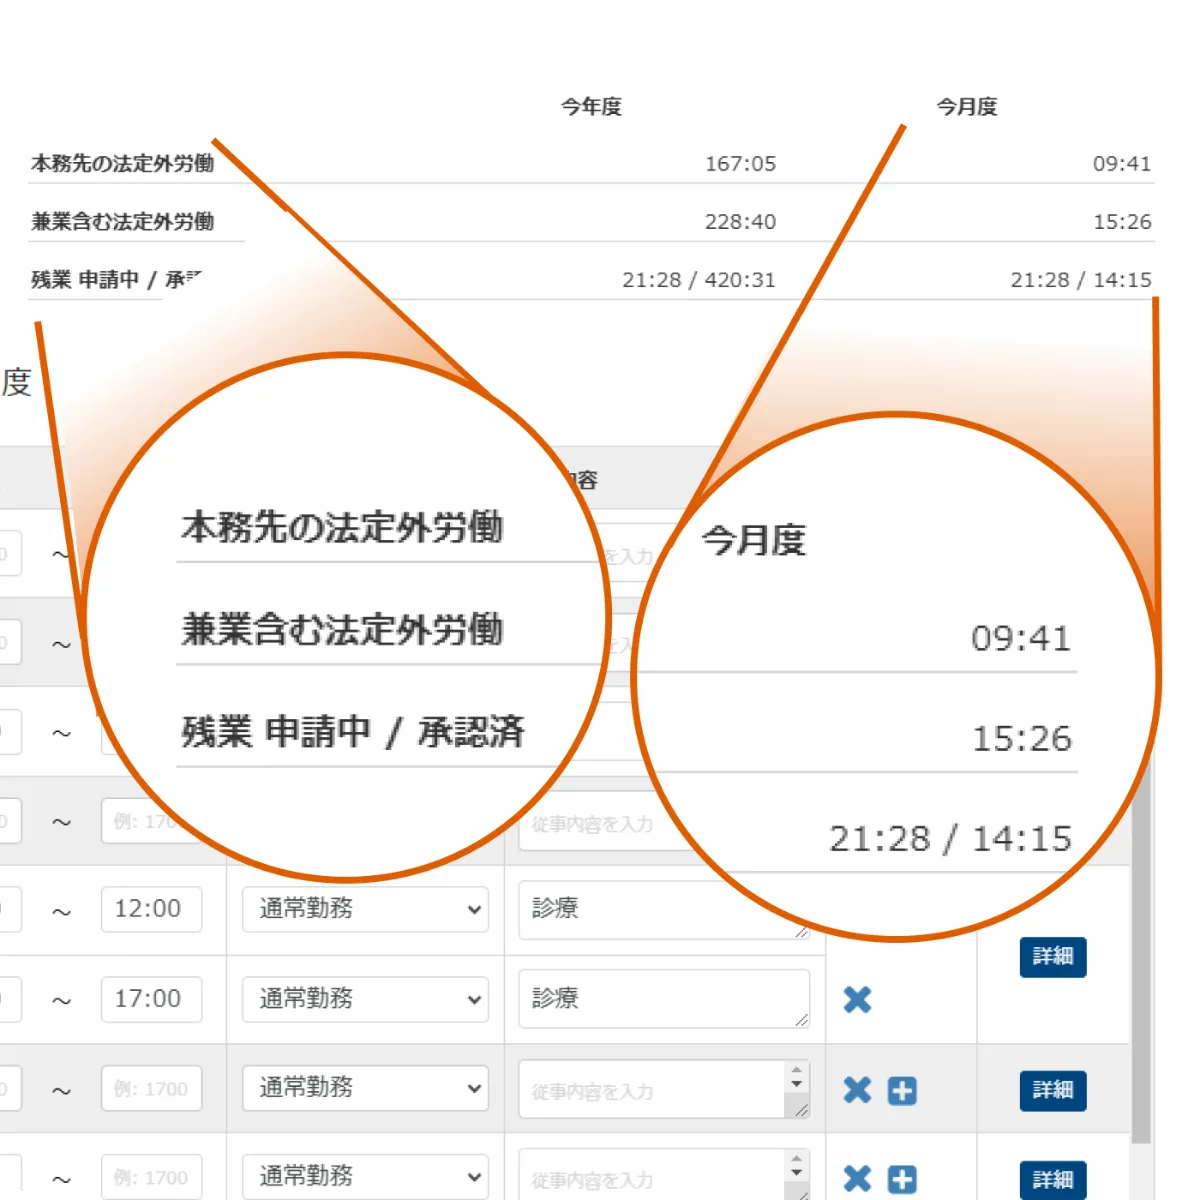1200x1200 pixels.
Task: Select the 228:40 yearly value
Action: [740, 221]
